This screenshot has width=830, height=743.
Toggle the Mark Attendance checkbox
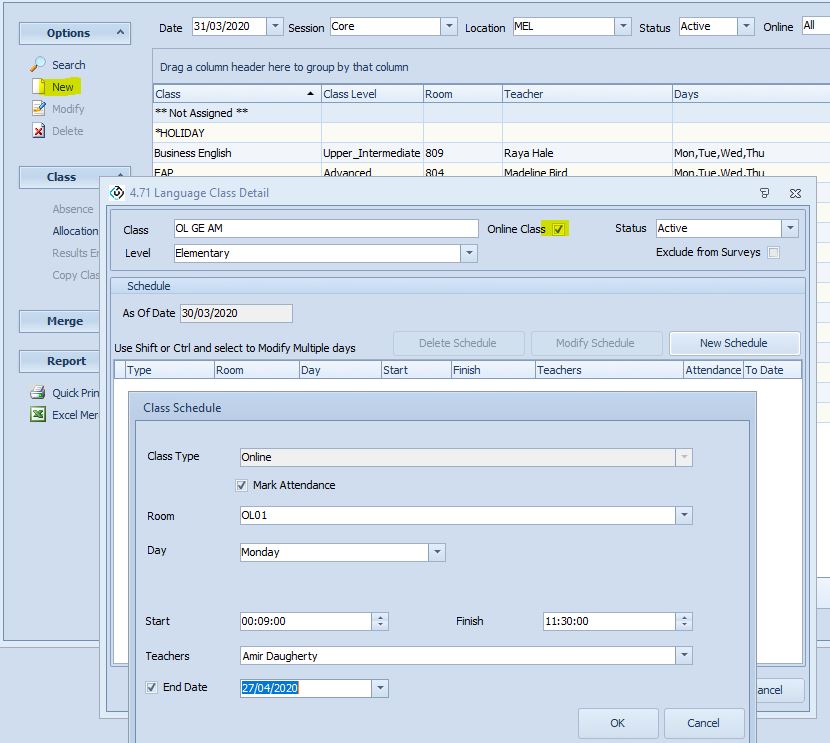[241, 486]
